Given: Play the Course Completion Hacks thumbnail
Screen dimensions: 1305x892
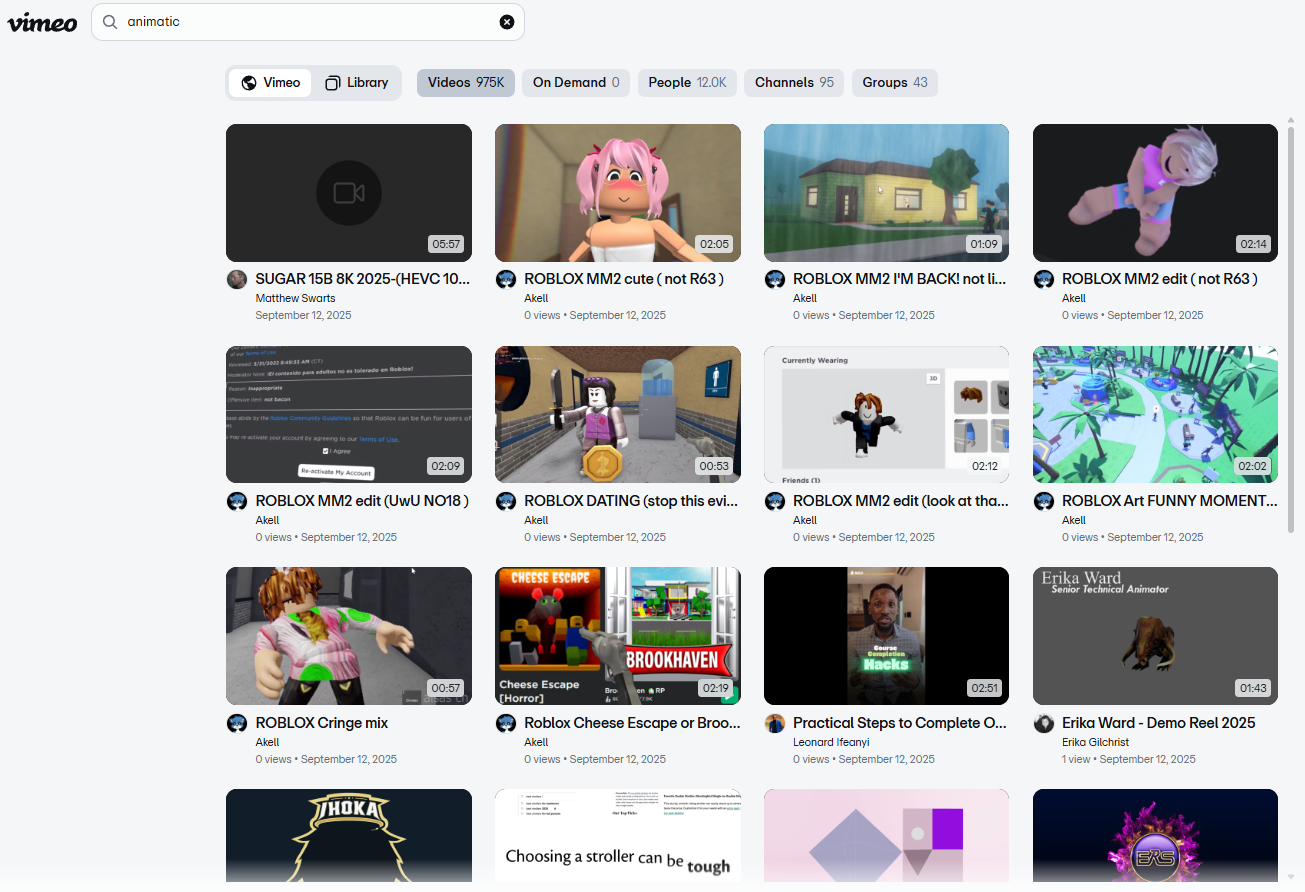Looking at the screenshot, I should (x=887, y=637).
